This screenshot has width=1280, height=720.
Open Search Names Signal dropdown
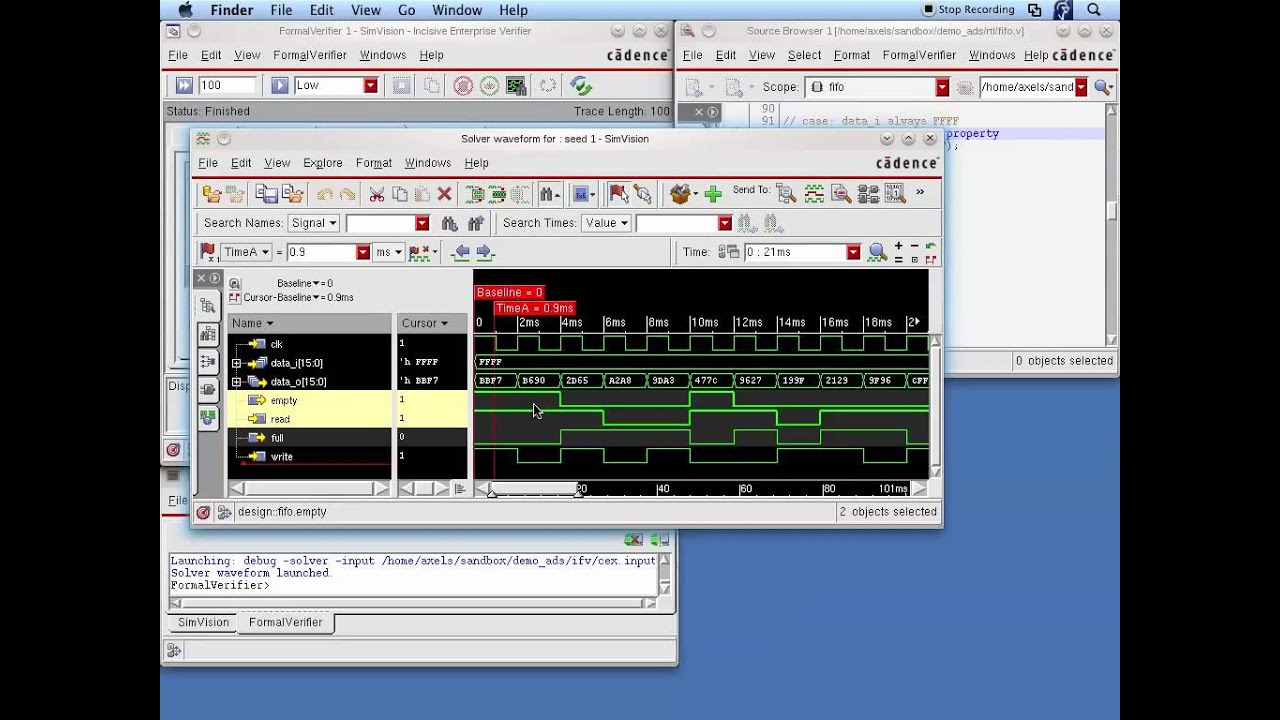point(314,223)
